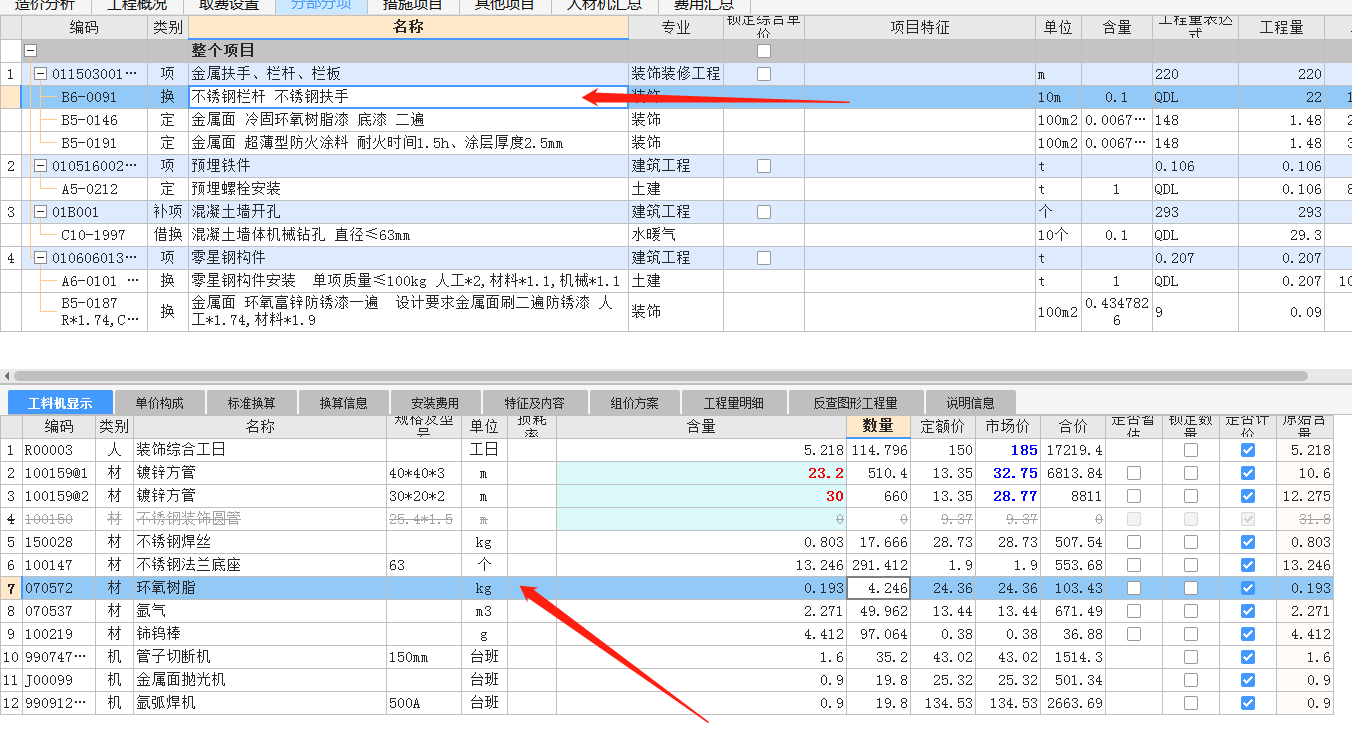Click the upper table 名称 column header
1352x731 pixels.
tap(408, 27)
